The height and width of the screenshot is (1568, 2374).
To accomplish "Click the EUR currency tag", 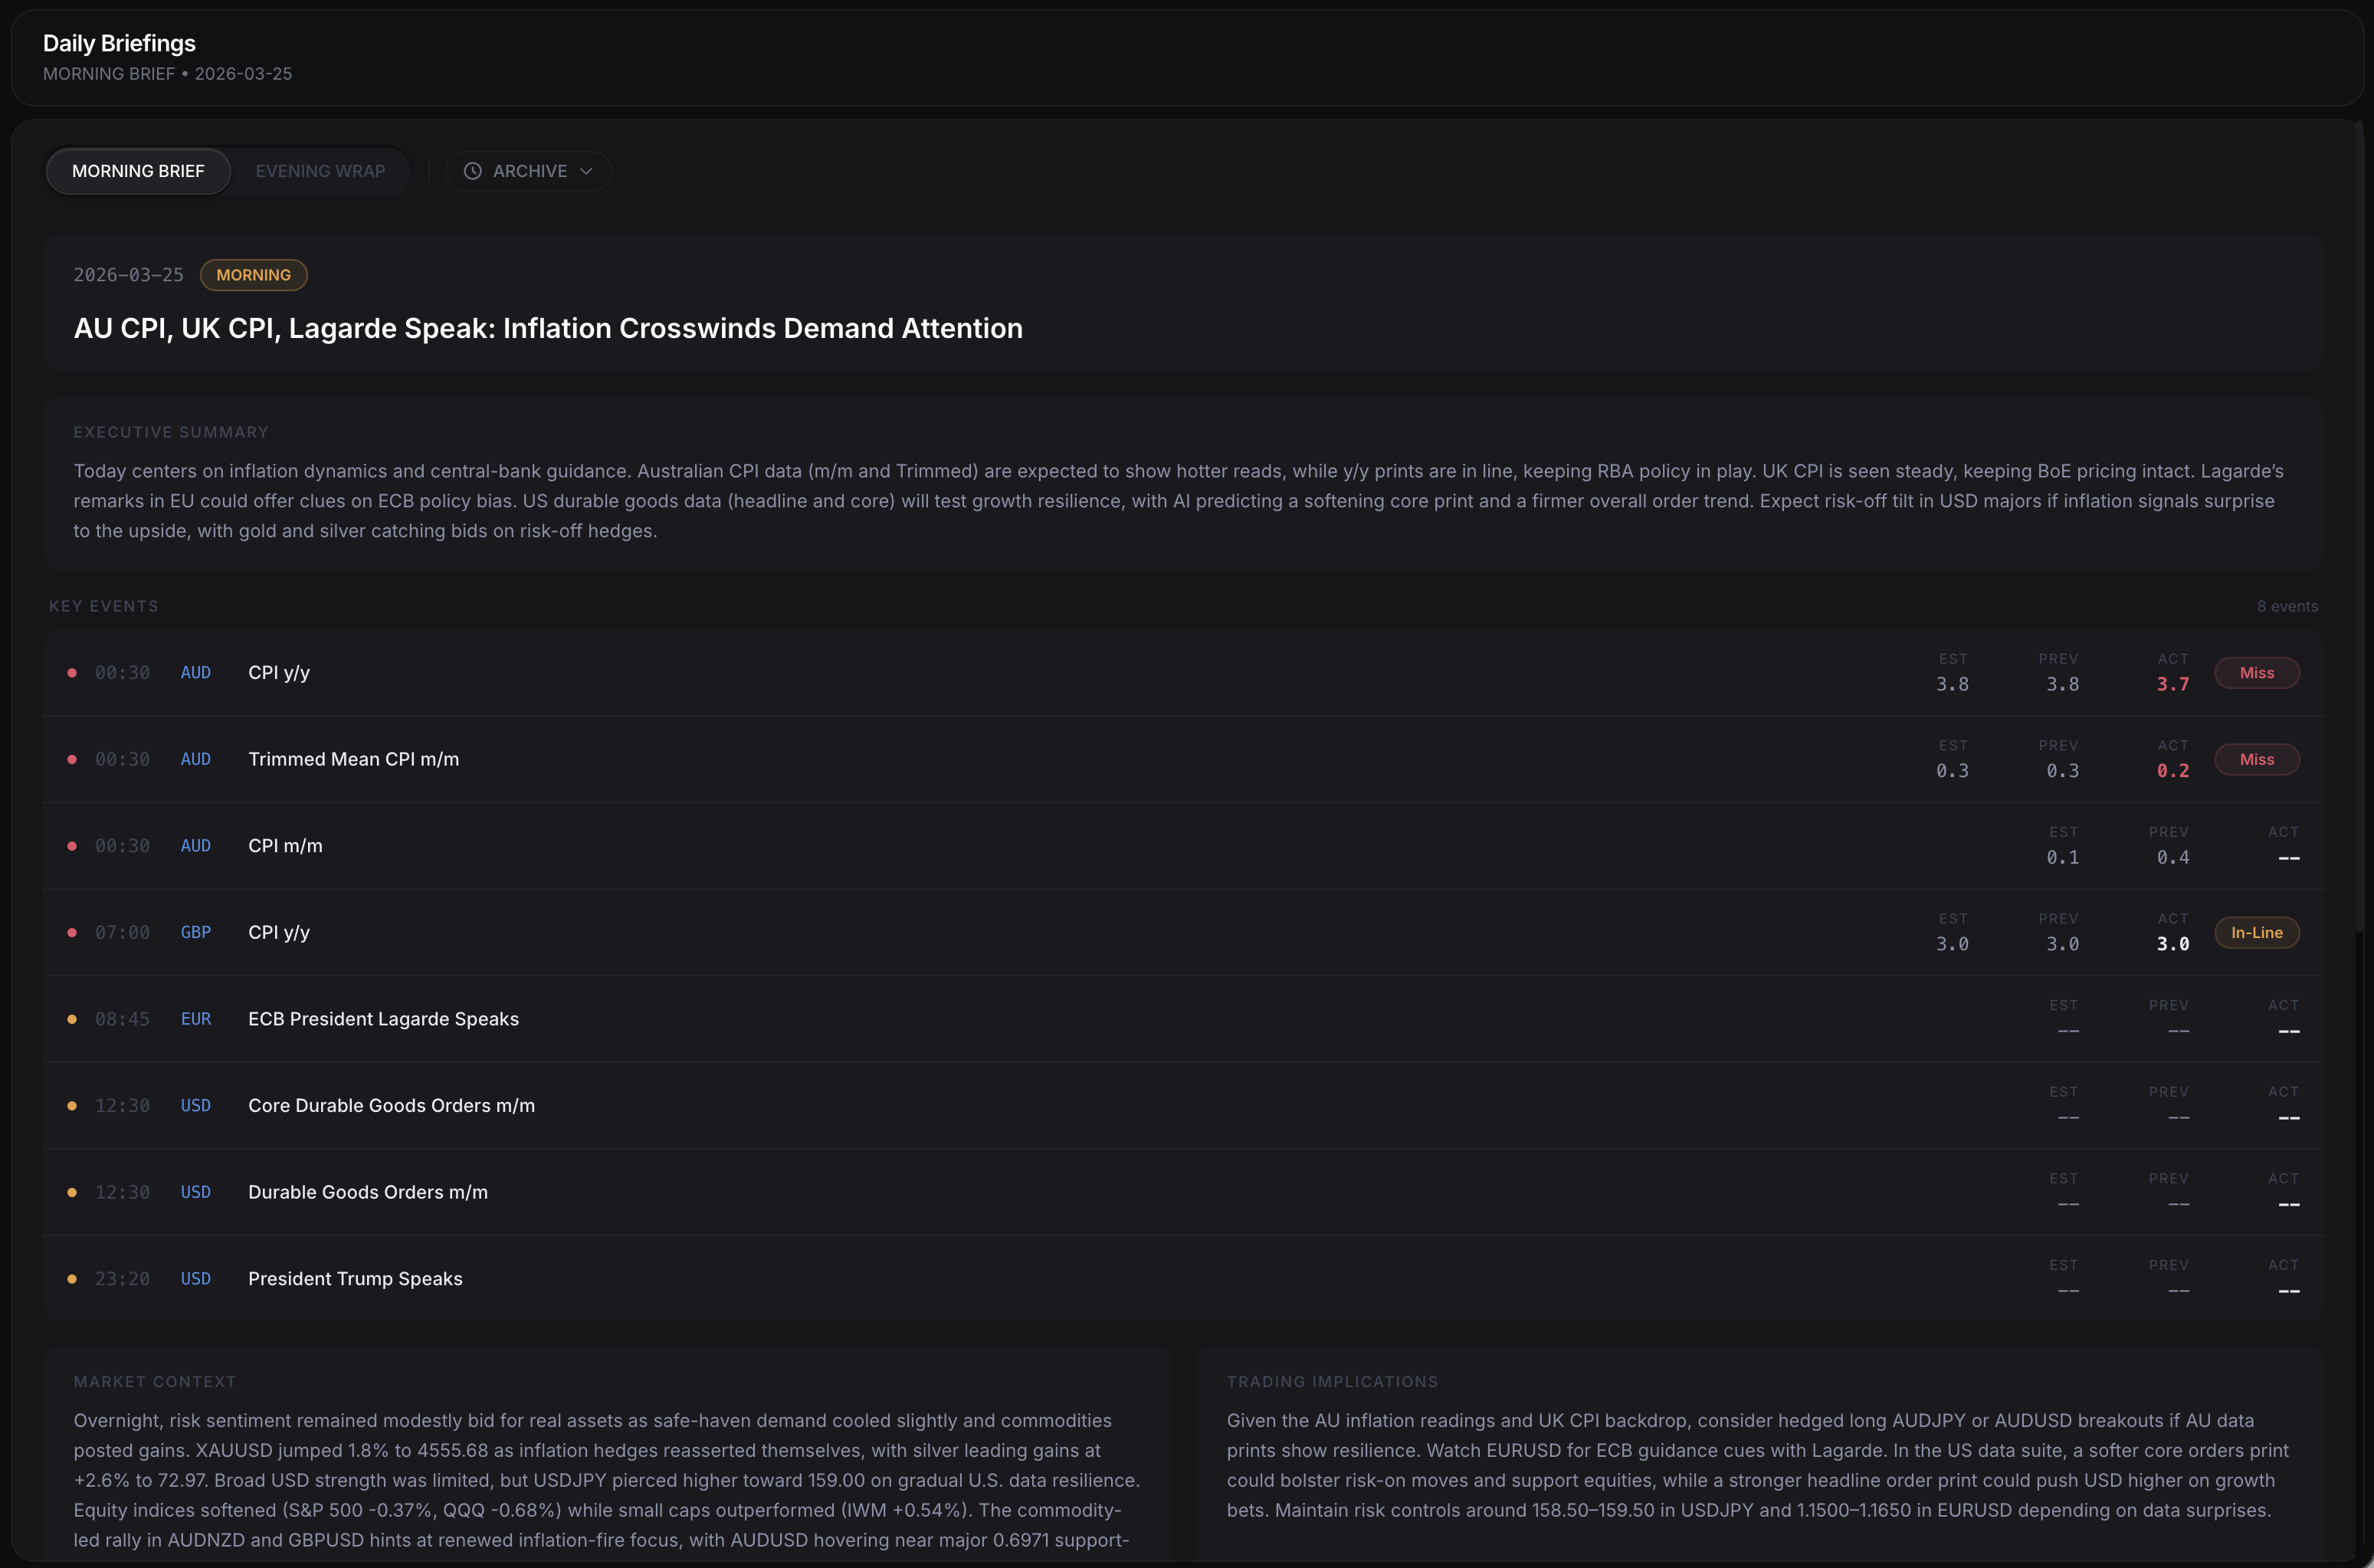I will (196, 1019).
